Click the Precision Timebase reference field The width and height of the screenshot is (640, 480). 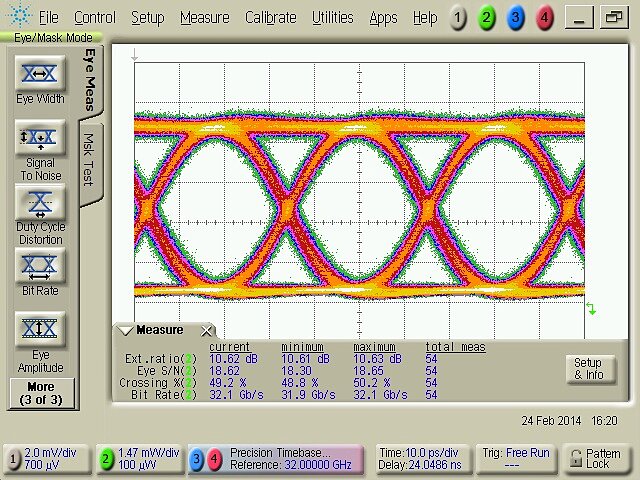tap(290, 459)
